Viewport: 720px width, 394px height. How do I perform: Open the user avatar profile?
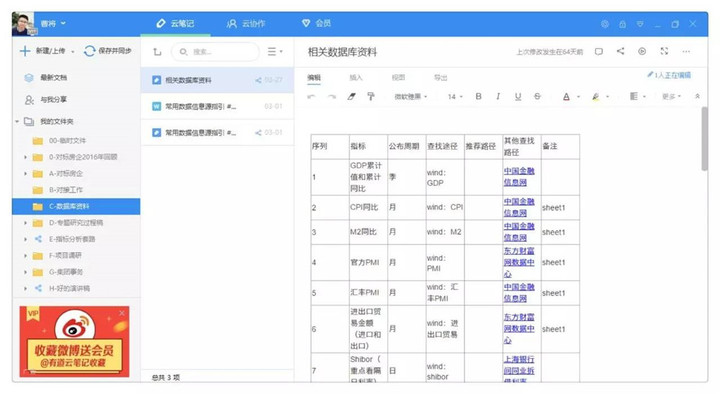tap(23, 24)
